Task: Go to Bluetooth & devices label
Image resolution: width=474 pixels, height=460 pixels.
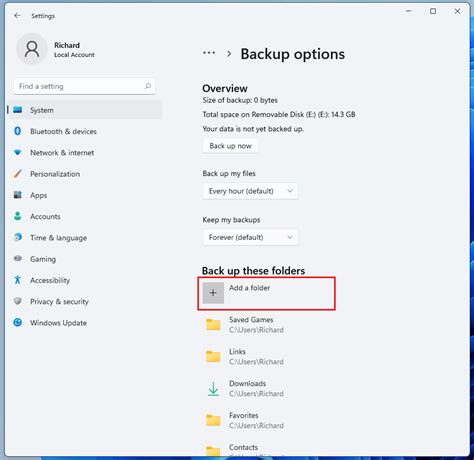Action: 63,131
